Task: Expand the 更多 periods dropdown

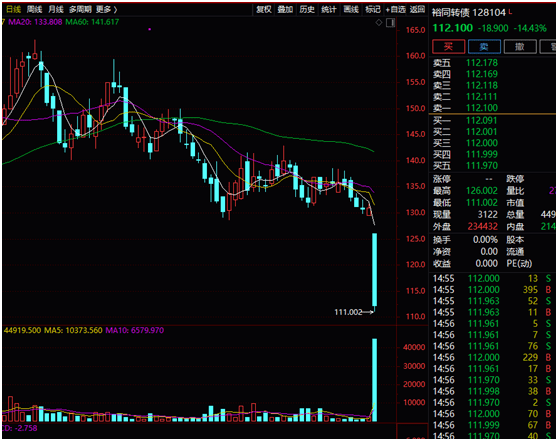Action: click(x=106, y=9)
